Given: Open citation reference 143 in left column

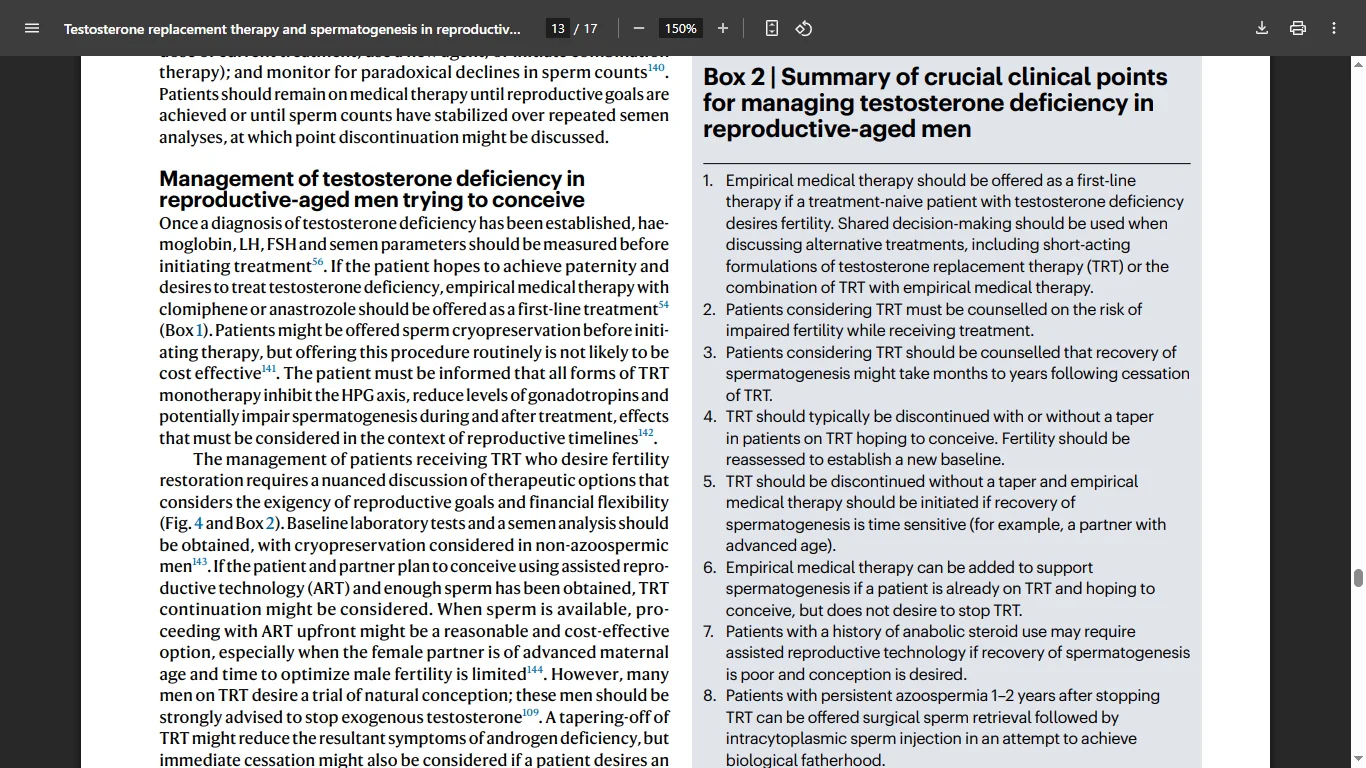Looking at the screenshot, I should [x=200, y=562].
